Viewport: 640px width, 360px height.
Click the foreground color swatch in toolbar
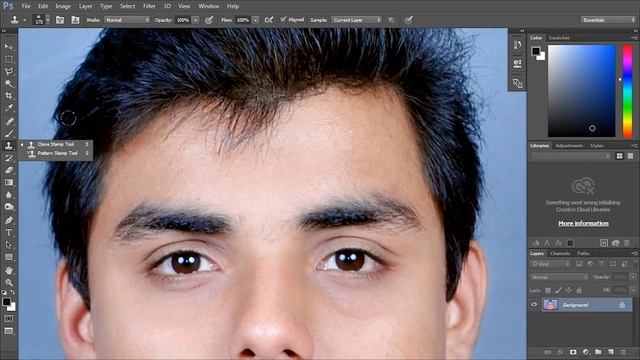click(x=6, y=302)
